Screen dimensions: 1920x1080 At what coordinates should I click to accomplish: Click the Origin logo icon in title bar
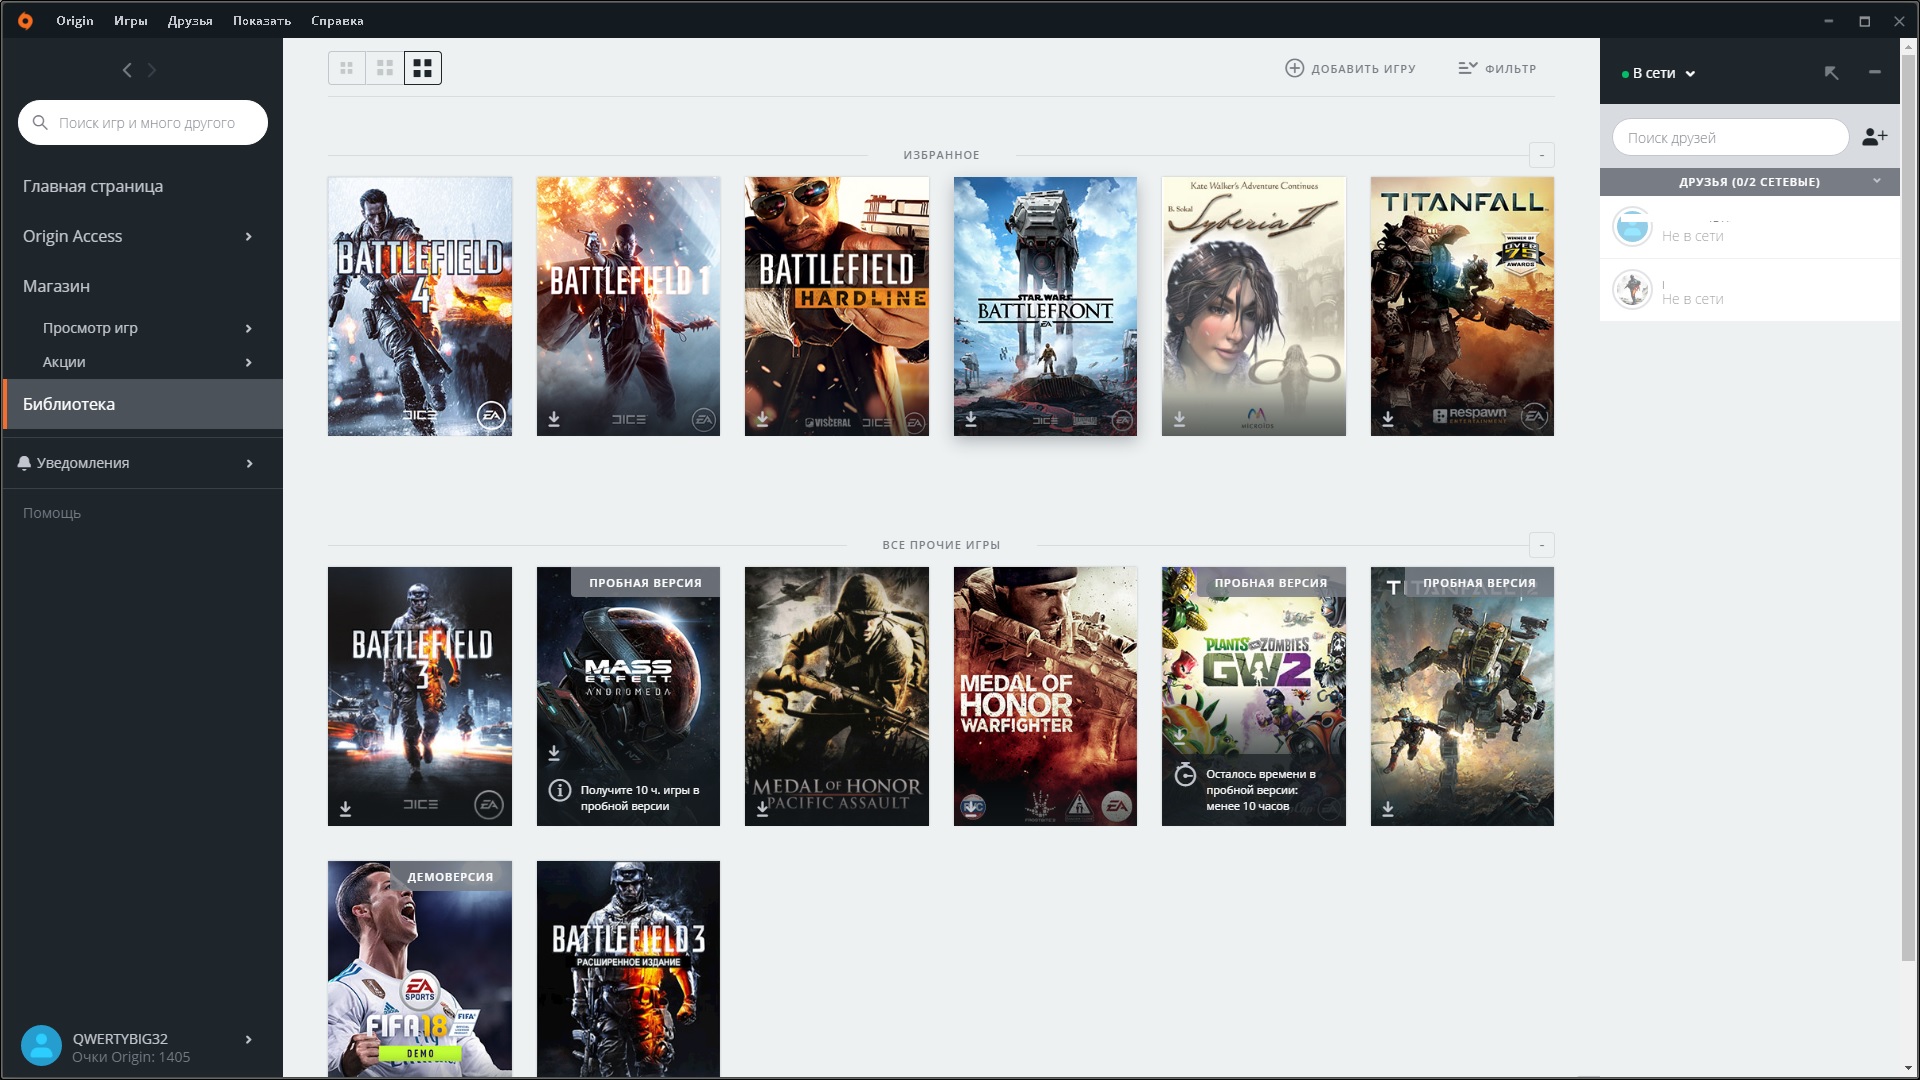tap(25, 20)
